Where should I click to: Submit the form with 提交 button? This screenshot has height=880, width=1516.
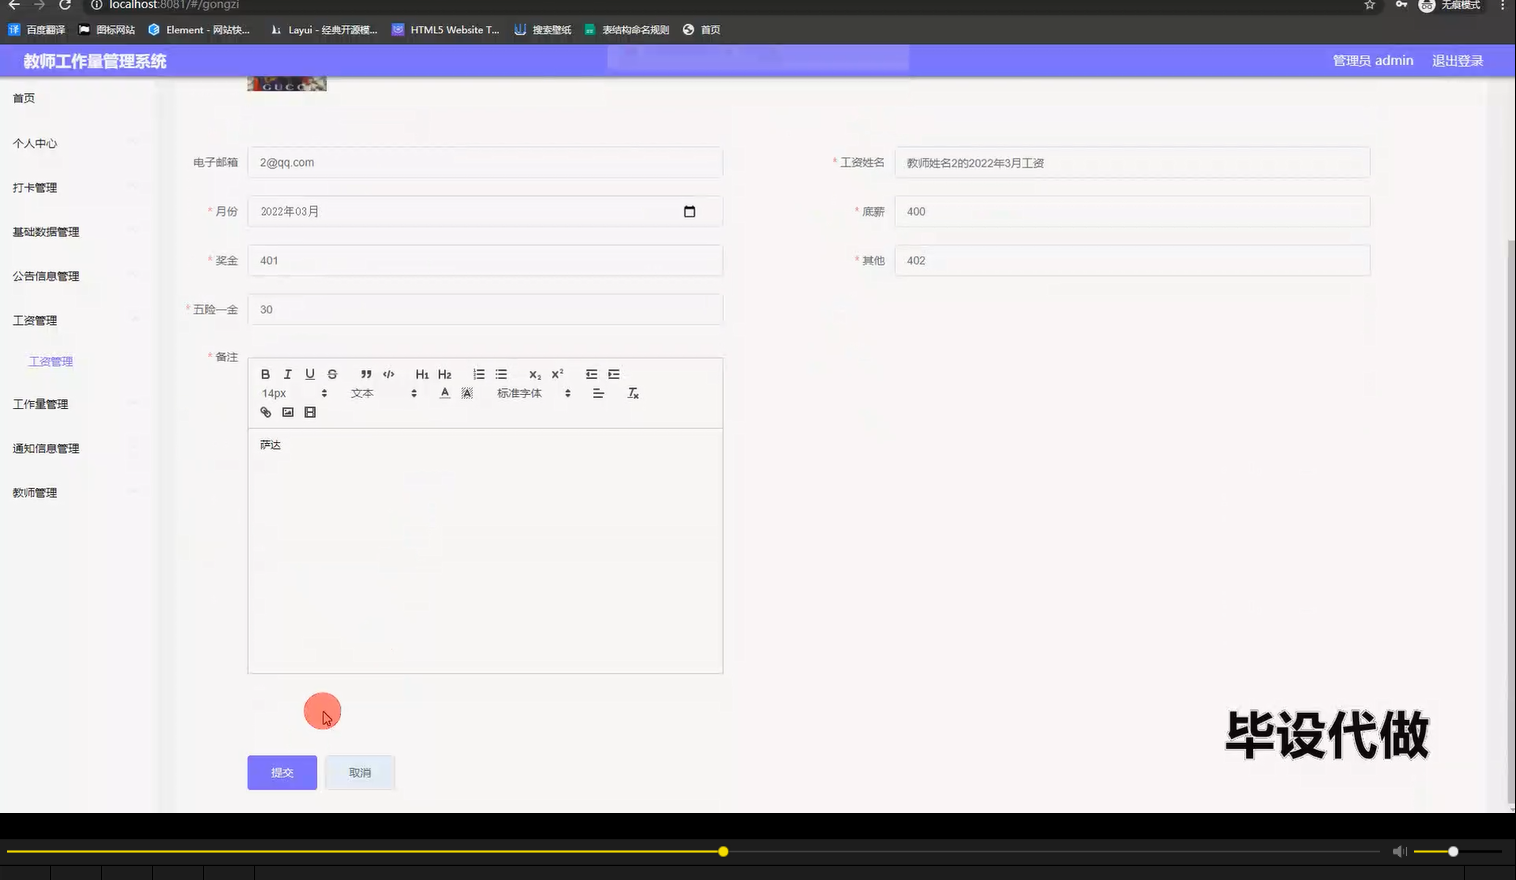[x=282, y=772]
